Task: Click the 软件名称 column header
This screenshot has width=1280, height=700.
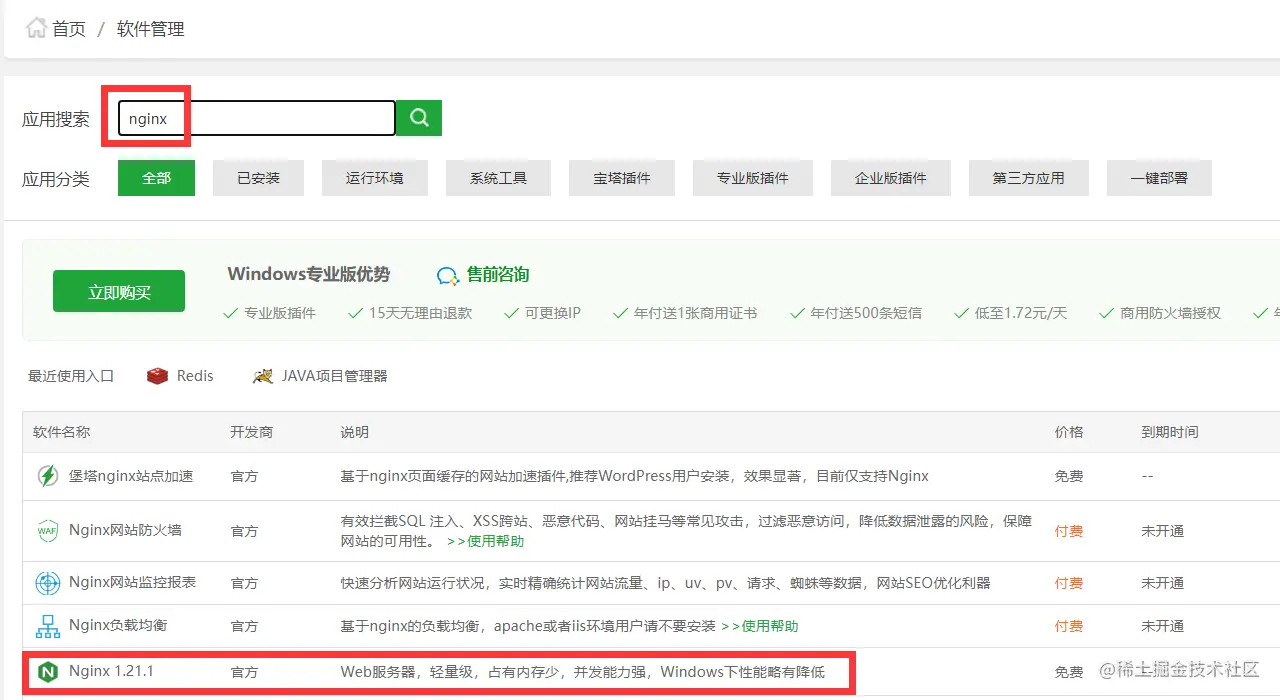Action: 61,432
